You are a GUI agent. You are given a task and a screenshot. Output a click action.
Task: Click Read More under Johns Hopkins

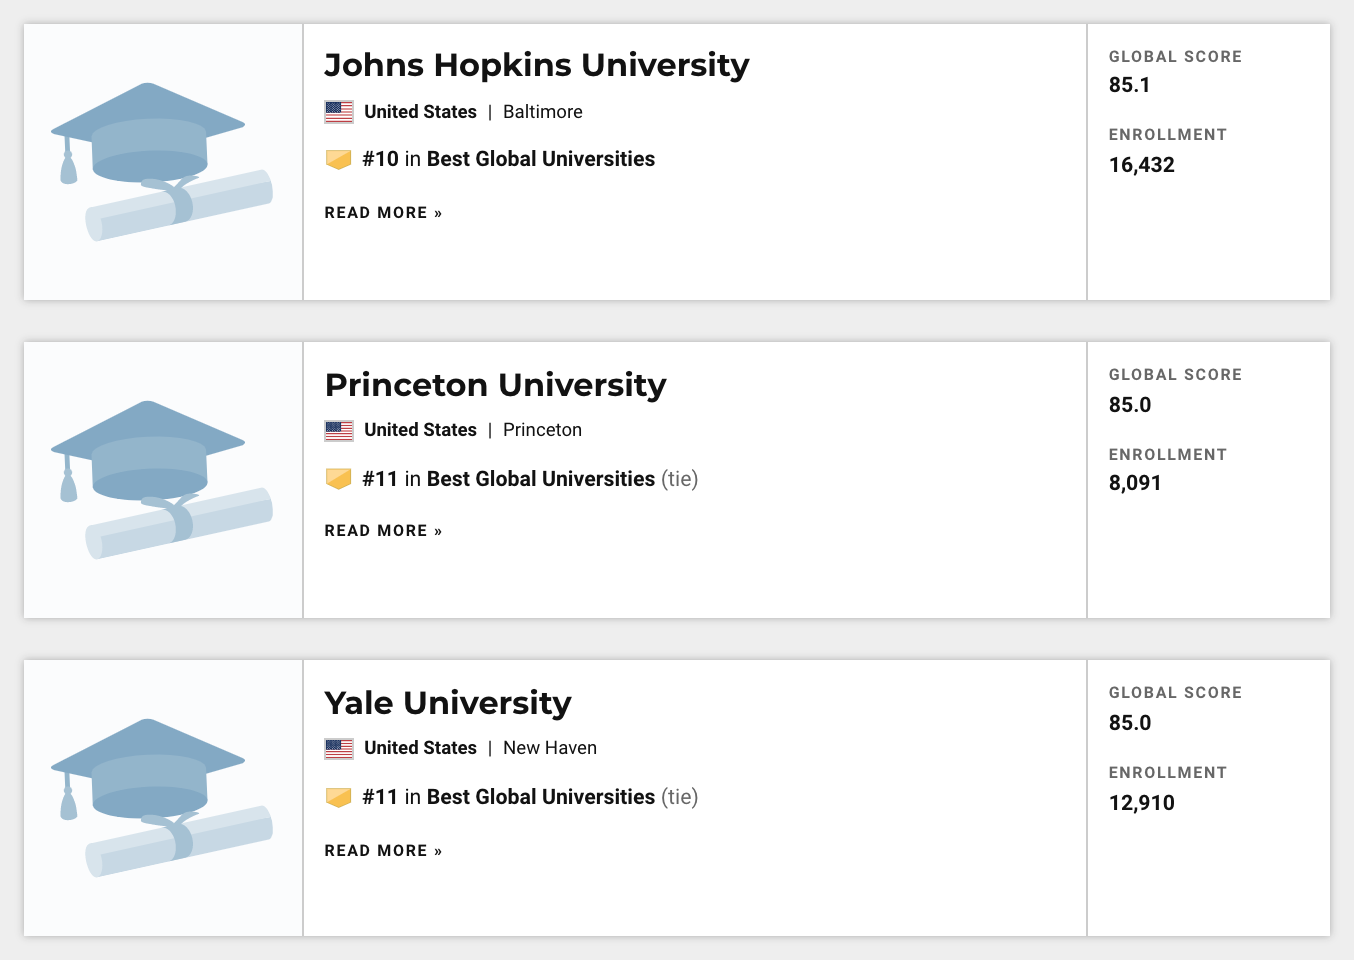[x=383, y=213]
